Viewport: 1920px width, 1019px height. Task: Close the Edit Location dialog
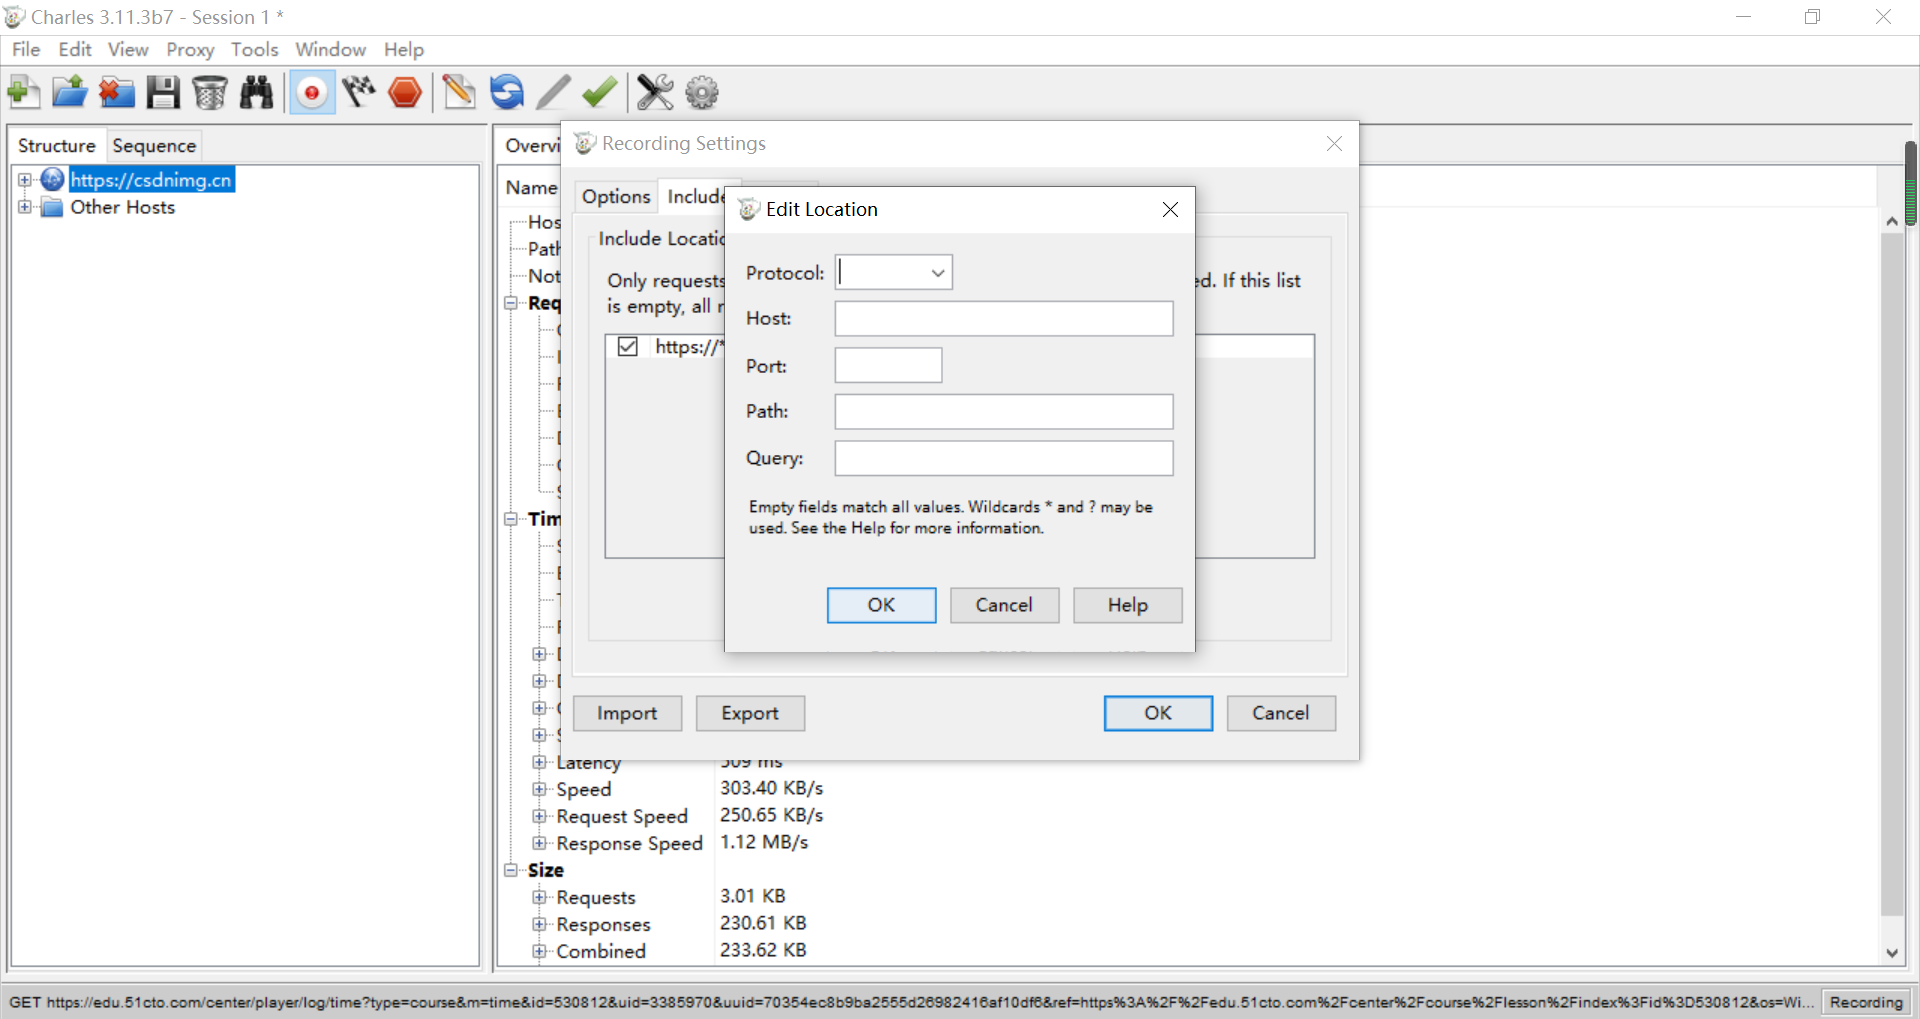[x=1170, y=209]
